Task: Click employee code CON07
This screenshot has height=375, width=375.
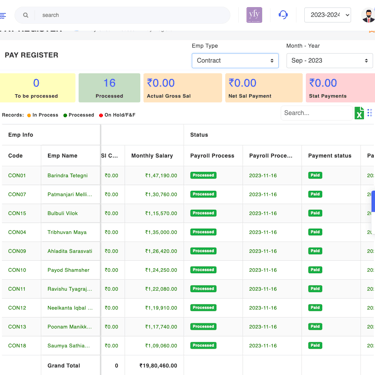Action: [17, 194]
